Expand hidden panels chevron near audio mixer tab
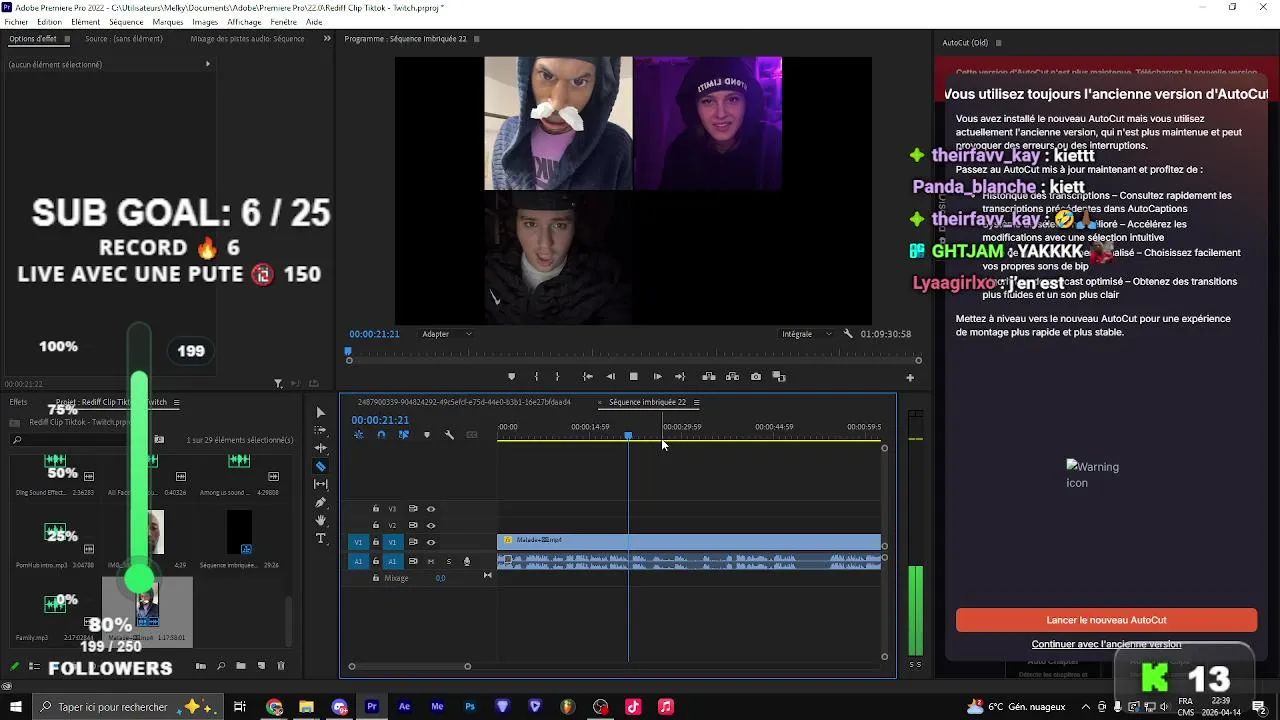 point(327,39)
